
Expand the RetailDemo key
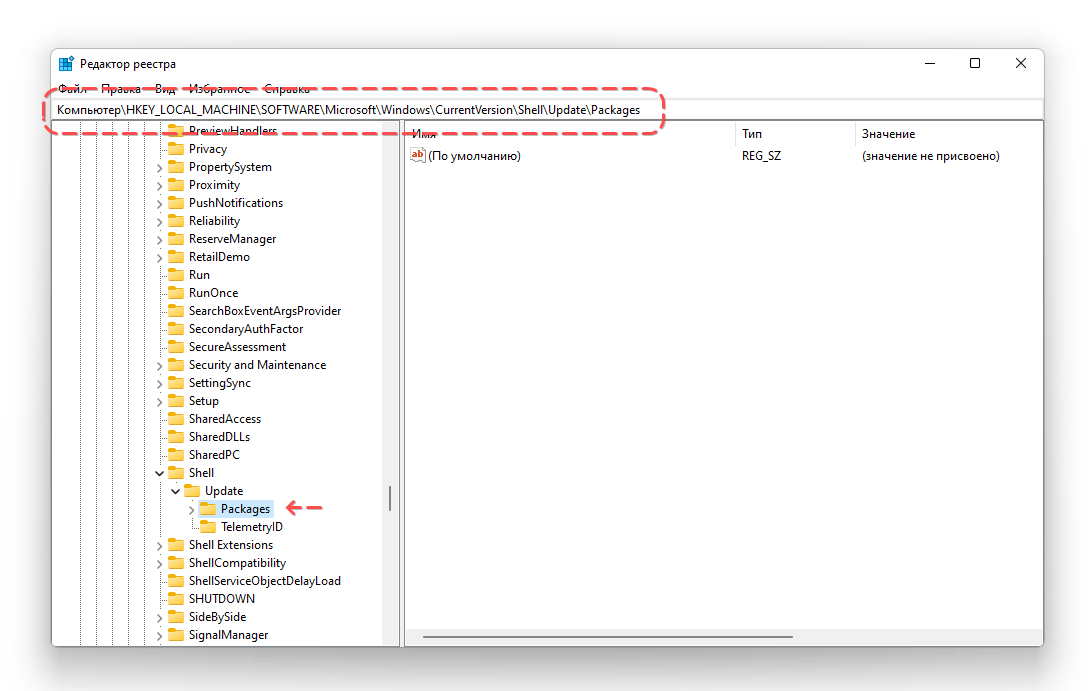pos(160,258)
